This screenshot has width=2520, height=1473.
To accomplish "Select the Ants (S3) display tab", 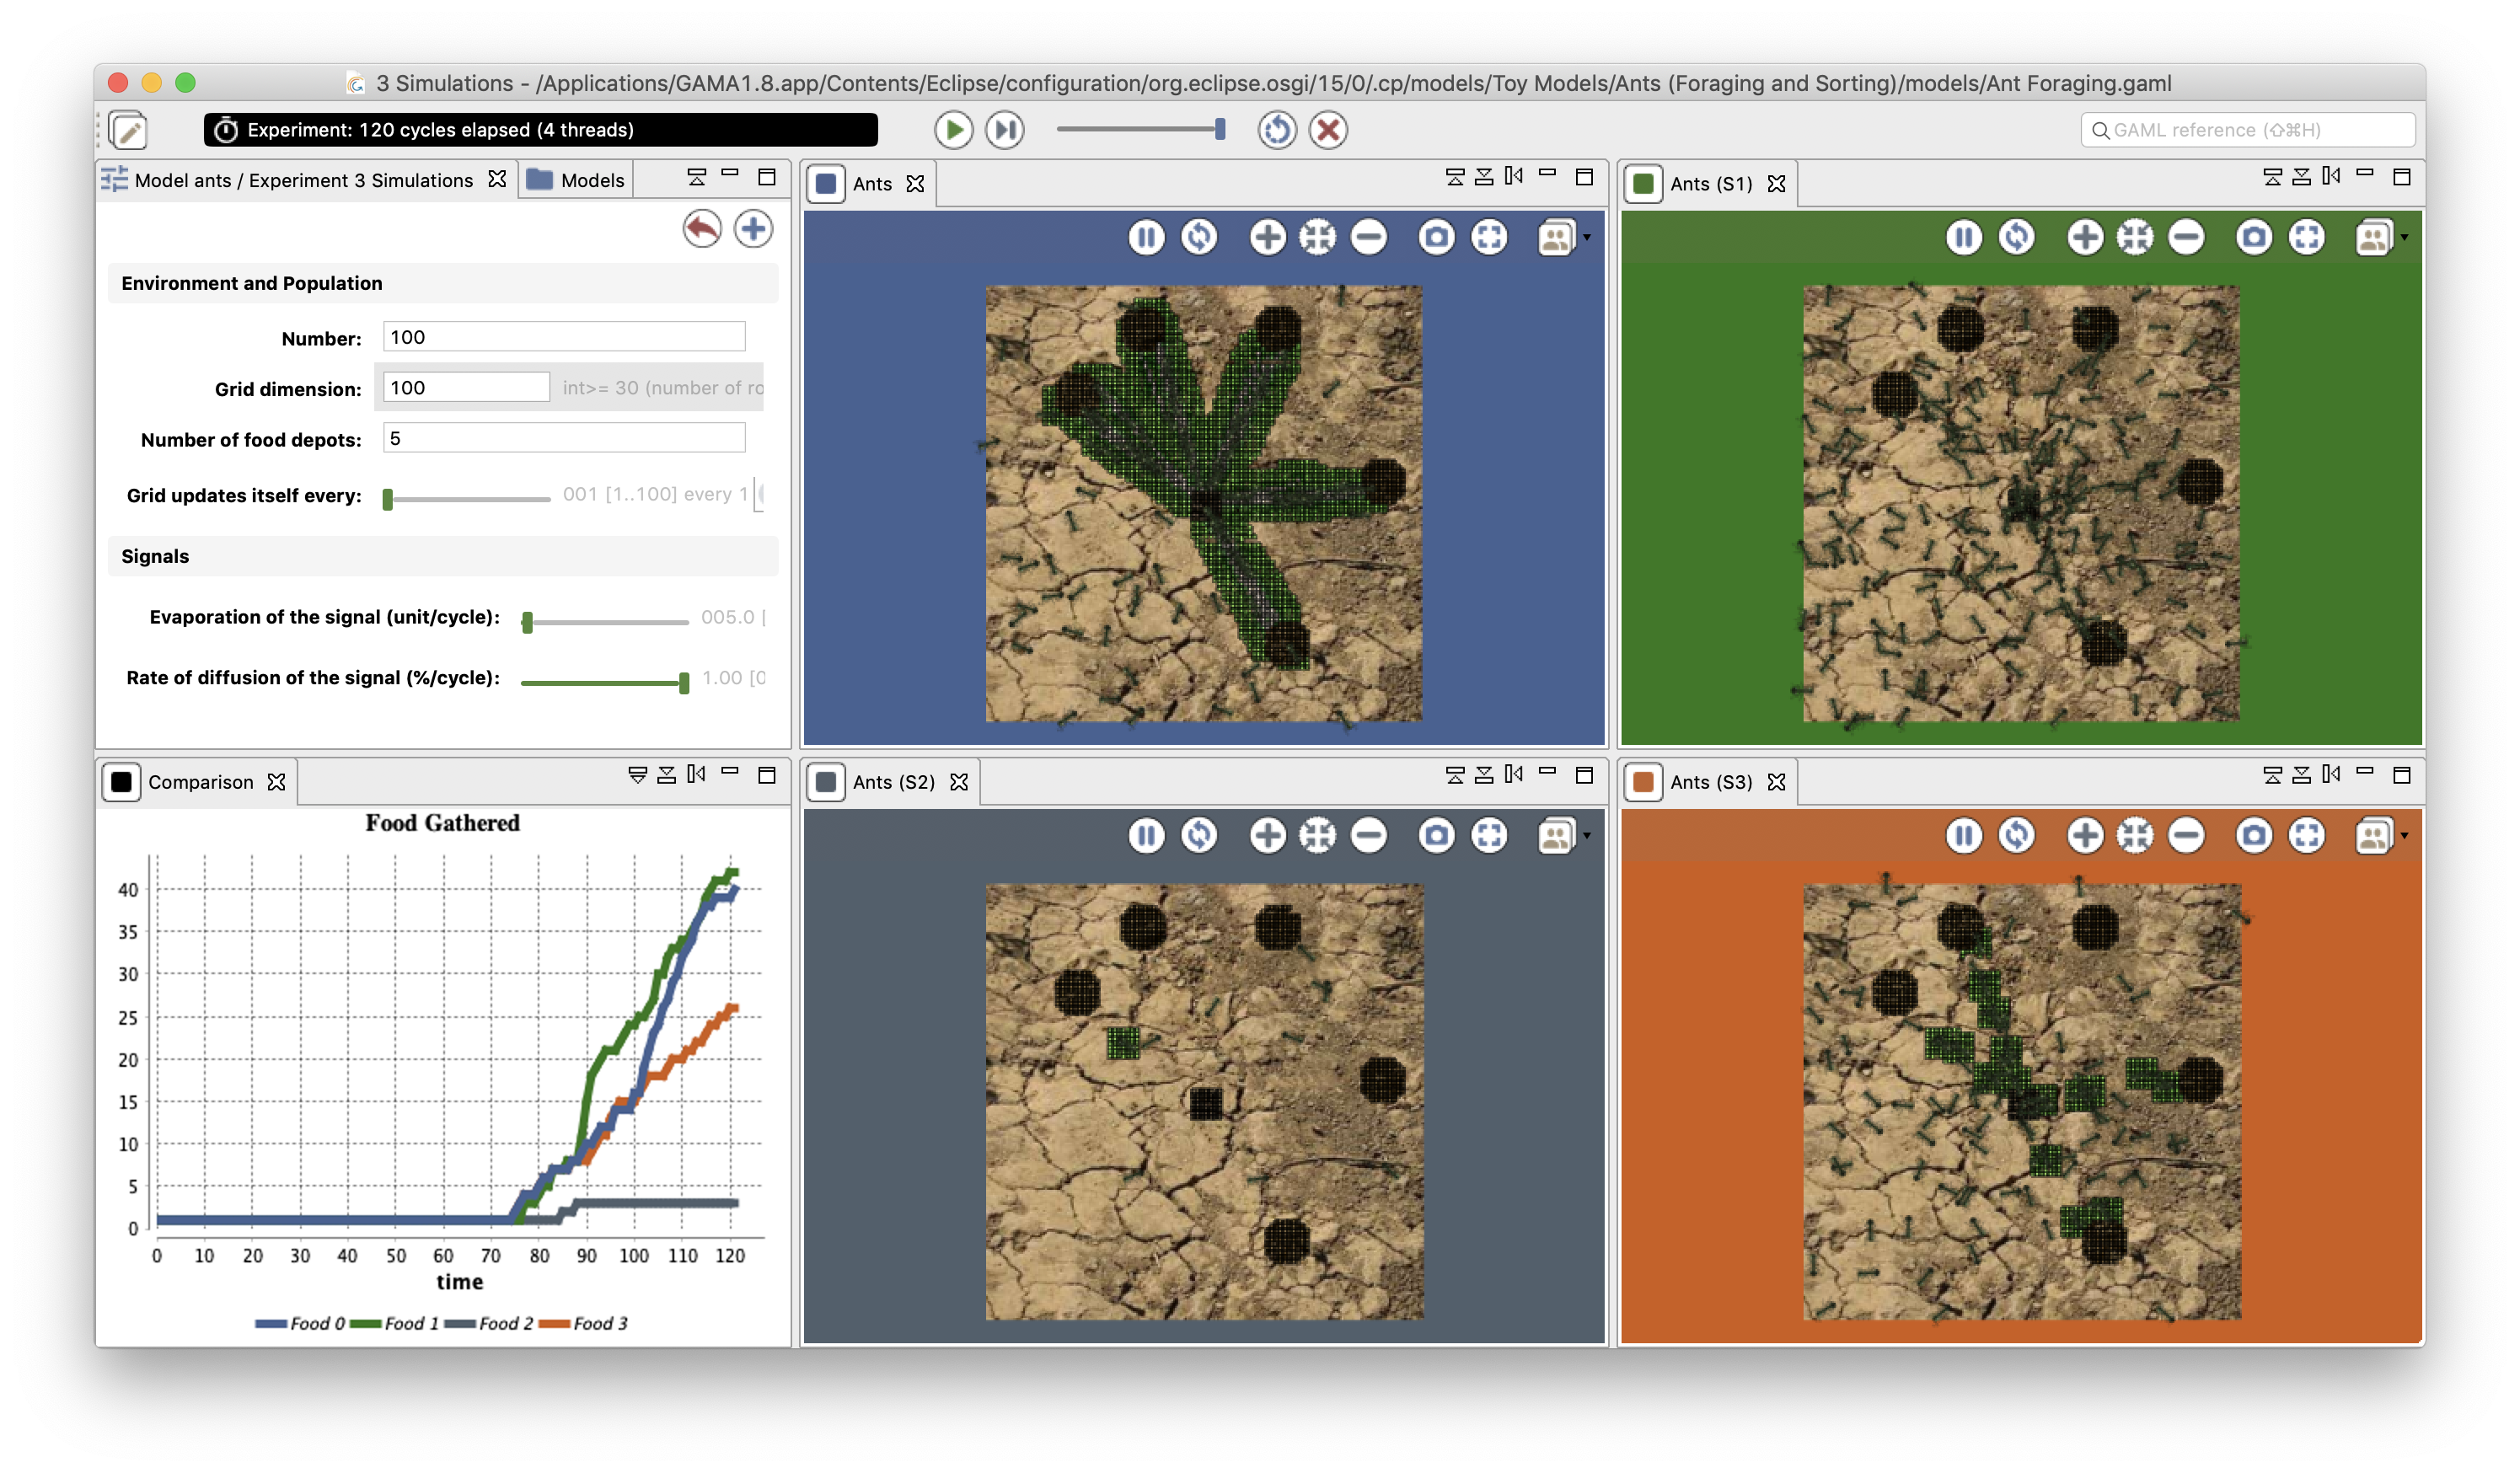I will click(x=1710, y=782).
